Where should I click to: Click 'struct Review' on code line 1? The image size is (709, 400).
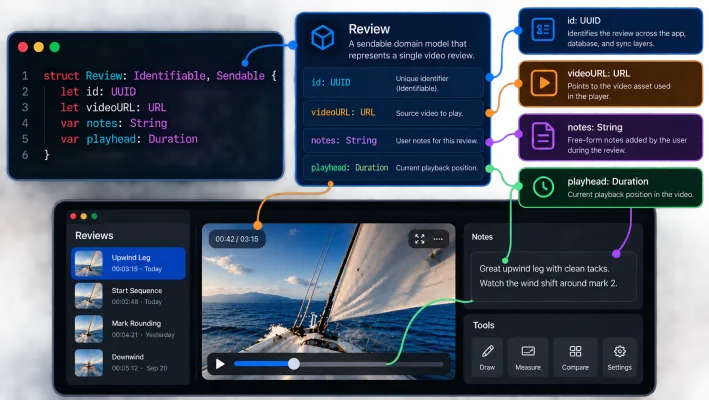83,75
